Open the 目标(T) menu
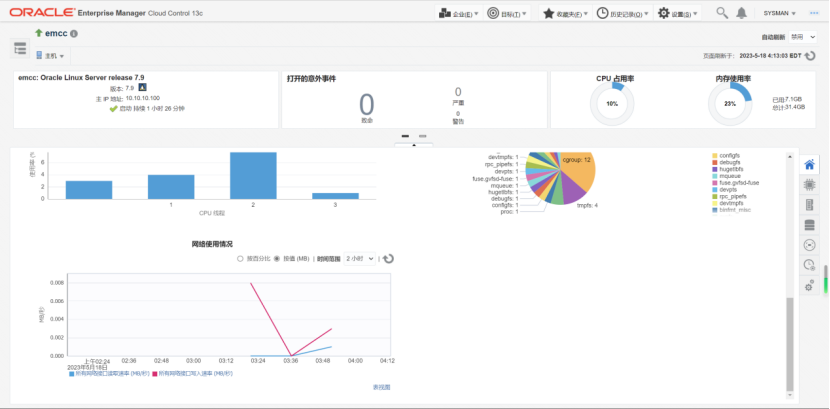 [507, 13]
